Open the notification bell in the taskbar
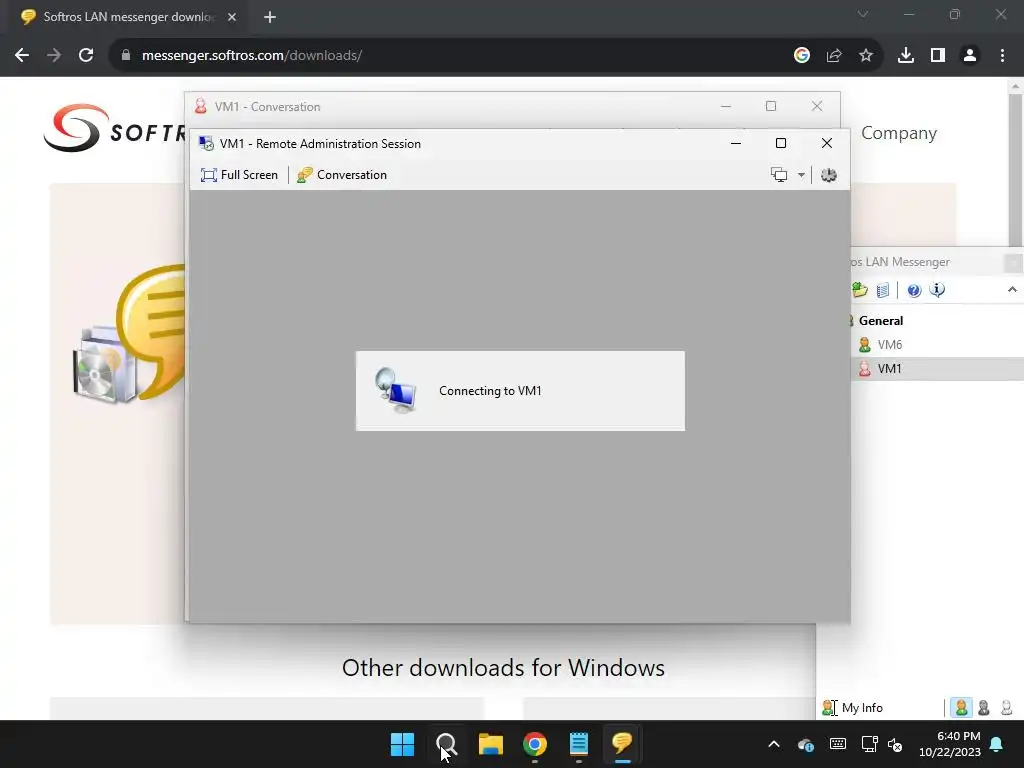This screenshot has width=1024, height=768. 997,744
